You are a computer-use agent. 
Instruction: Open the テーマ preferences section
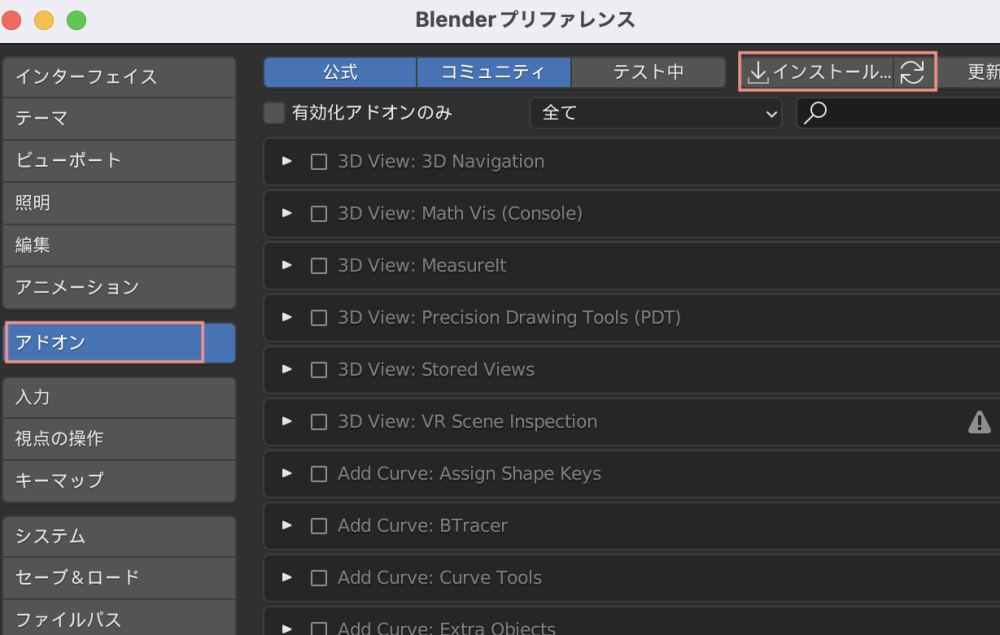coord(118,119)
